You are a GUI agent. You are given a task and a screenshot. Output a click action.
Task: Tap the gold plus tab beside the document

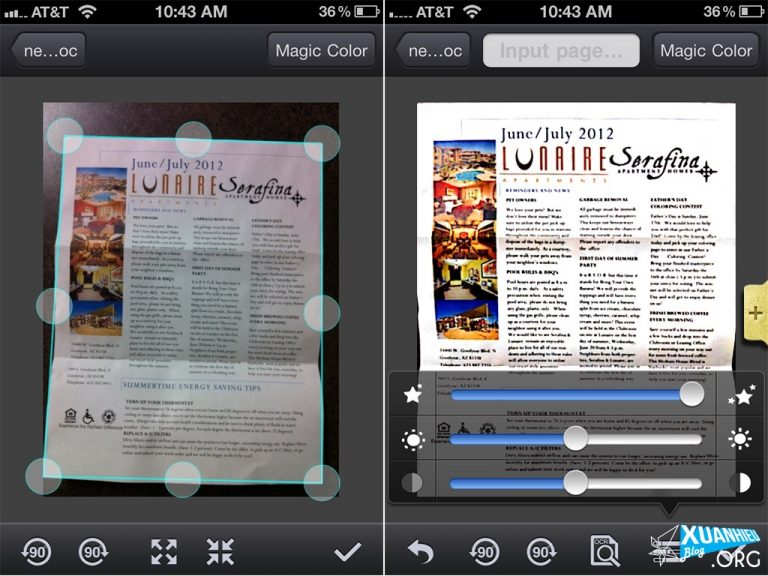(x=755, y=312)
